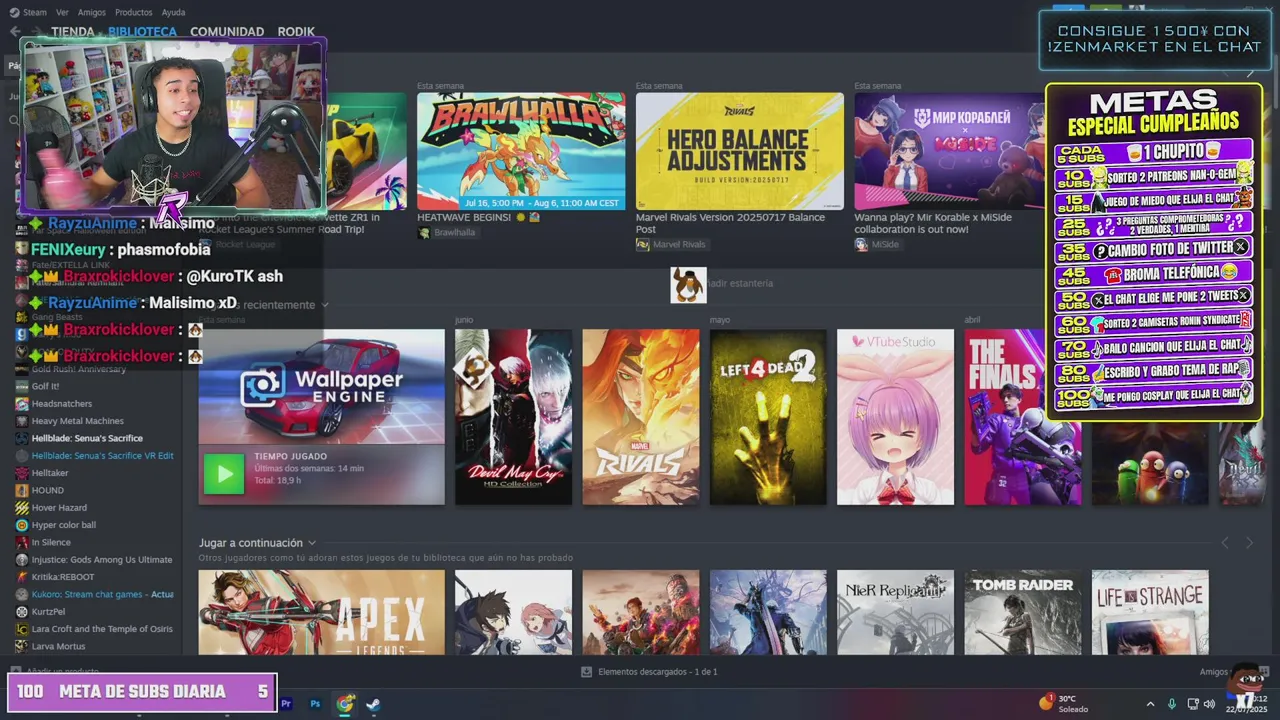Open the Tomb Raider play-next card

[x=1023, y=612]
